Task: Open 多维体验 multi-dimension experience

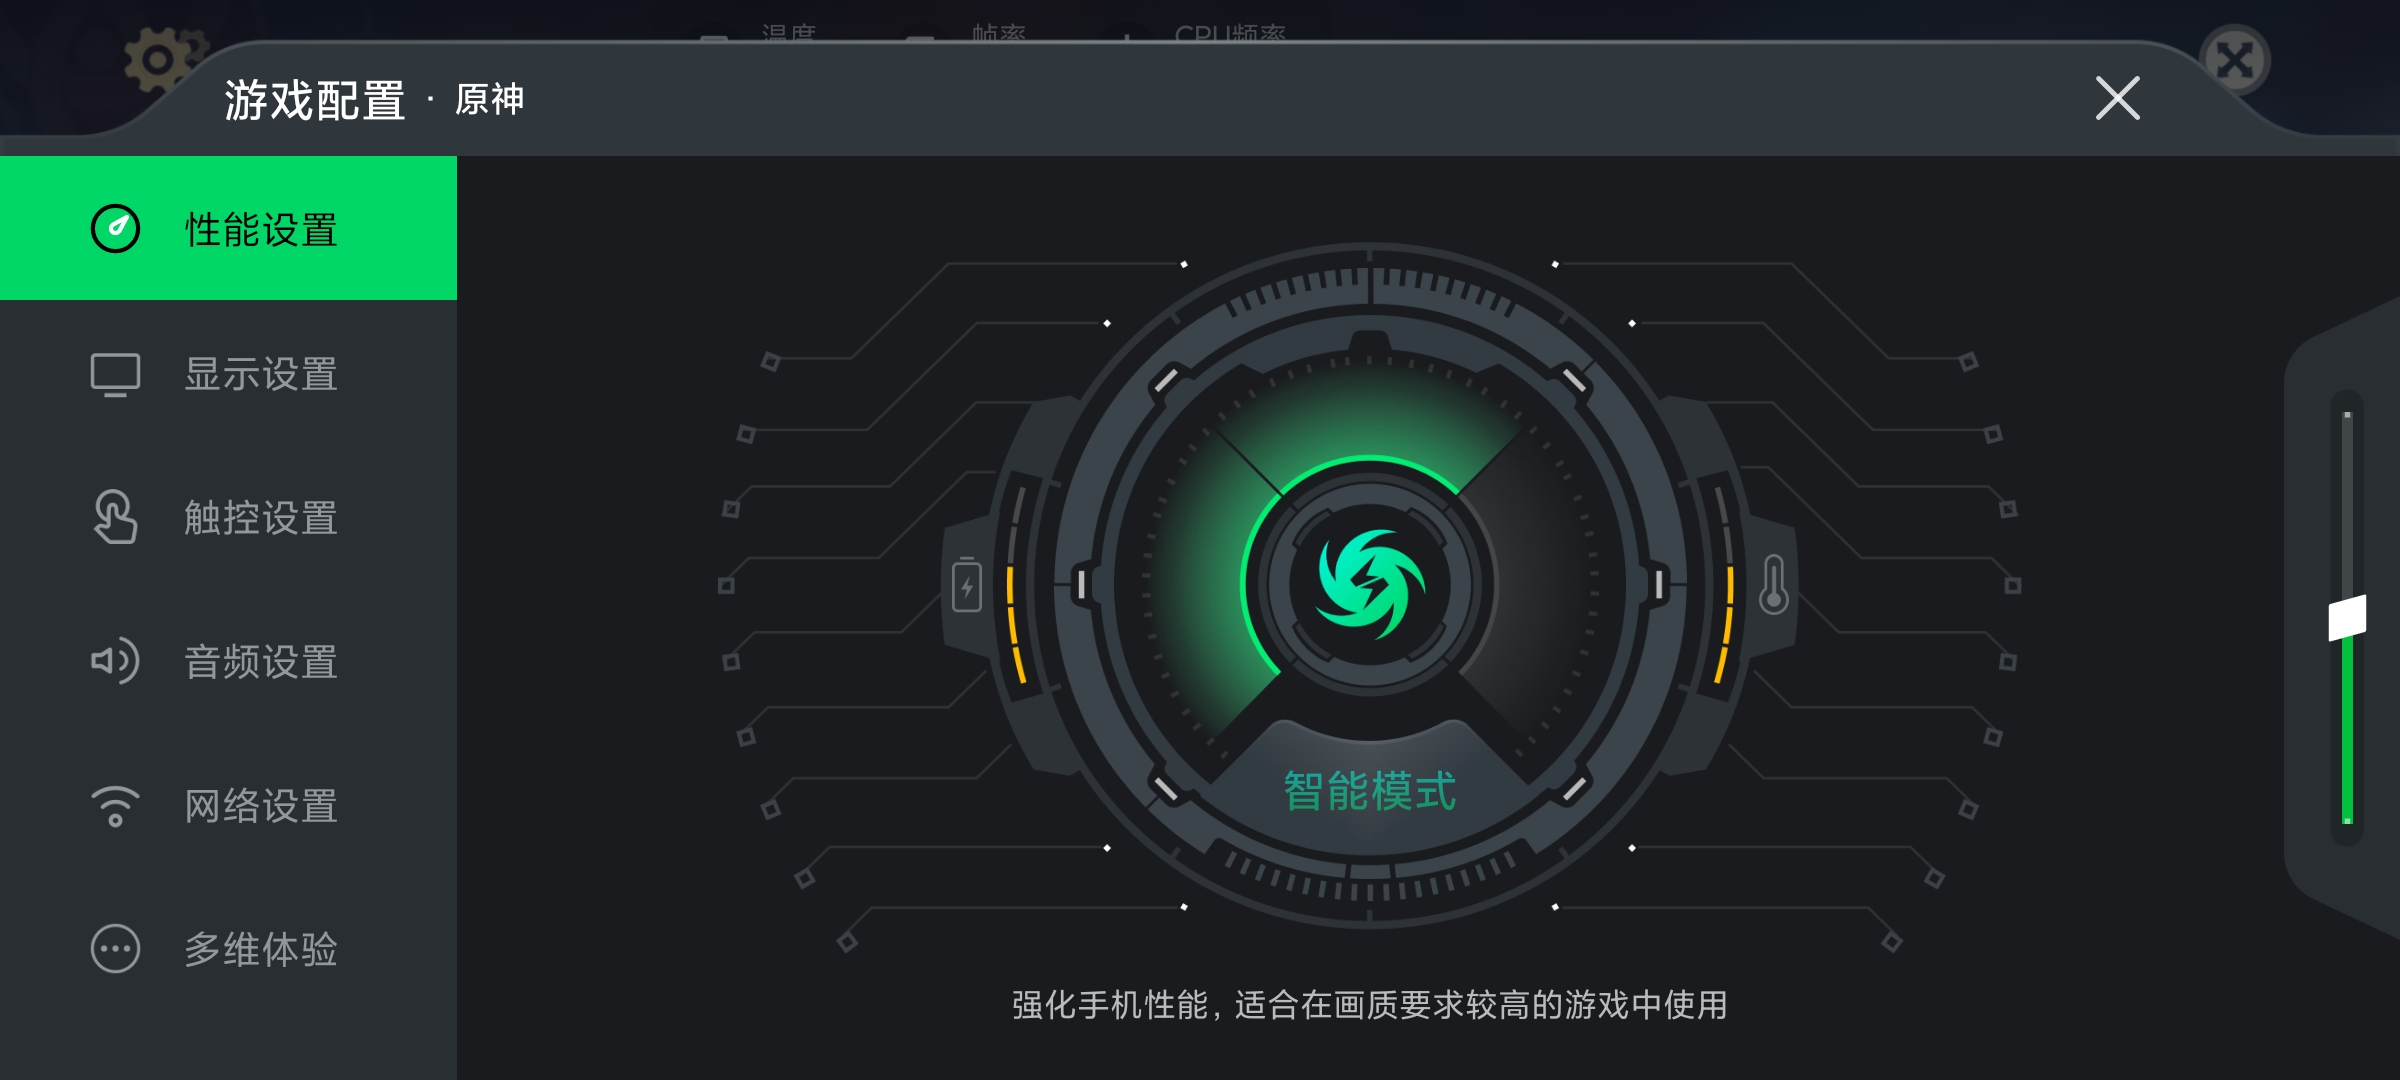Action: point(228,949)
